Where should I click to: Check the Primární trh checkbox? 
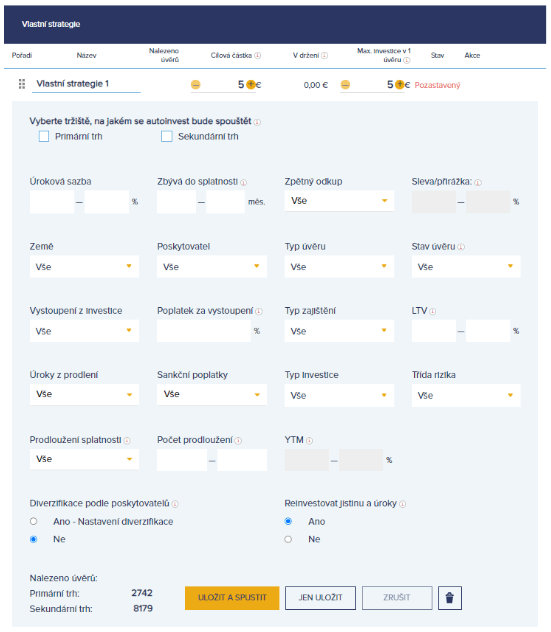(44, 136)
